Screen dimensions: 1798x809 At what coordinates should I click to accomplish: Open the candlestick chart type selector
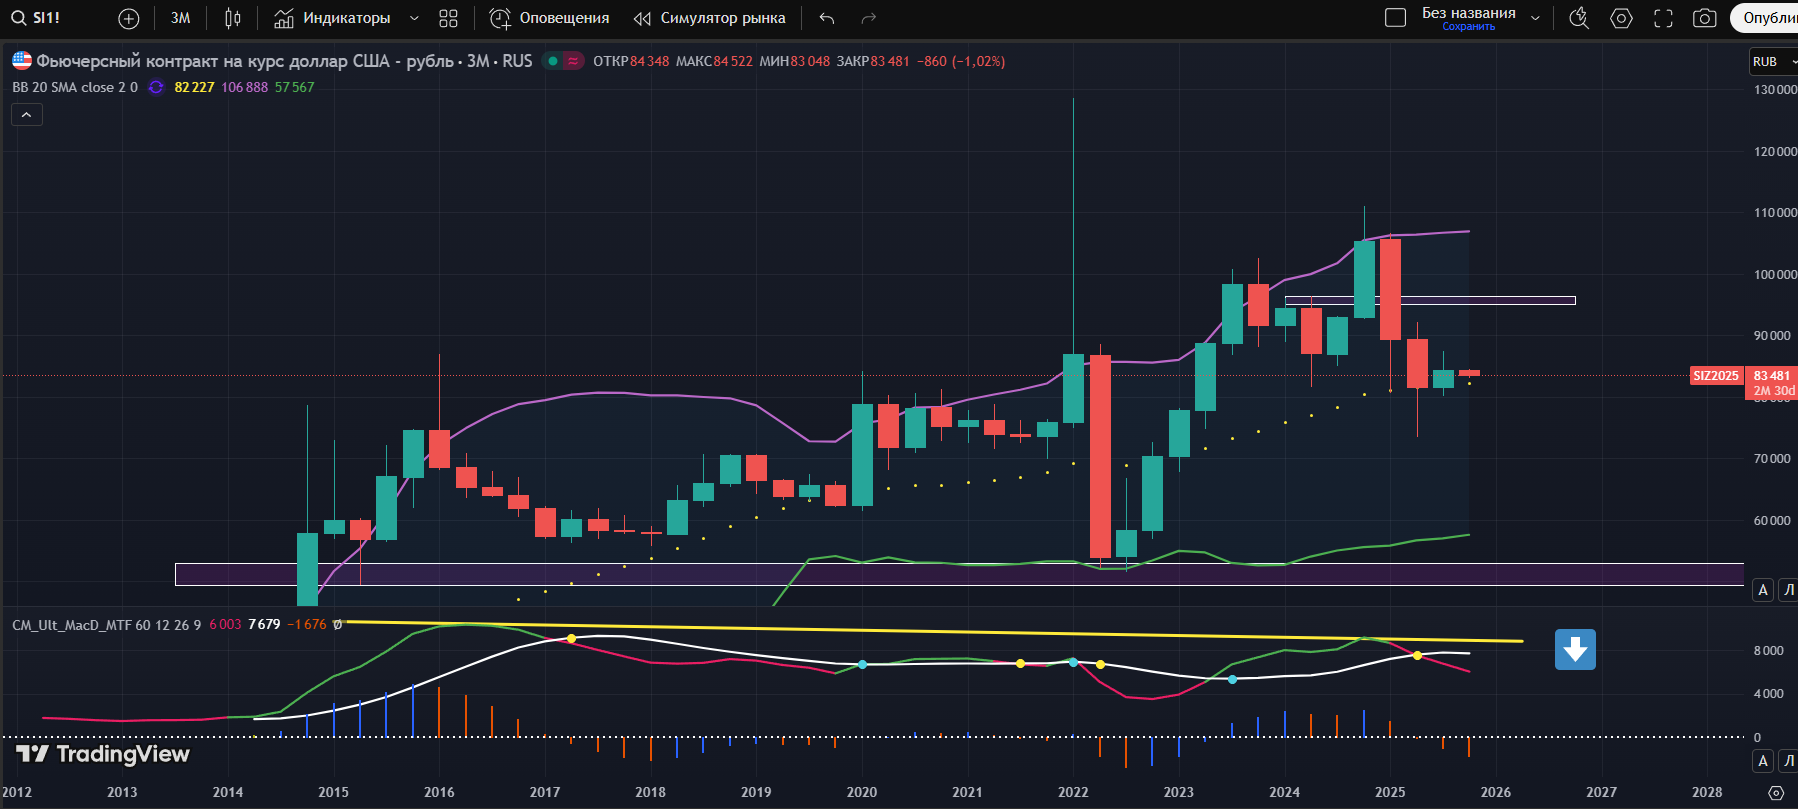click(233, 18)
